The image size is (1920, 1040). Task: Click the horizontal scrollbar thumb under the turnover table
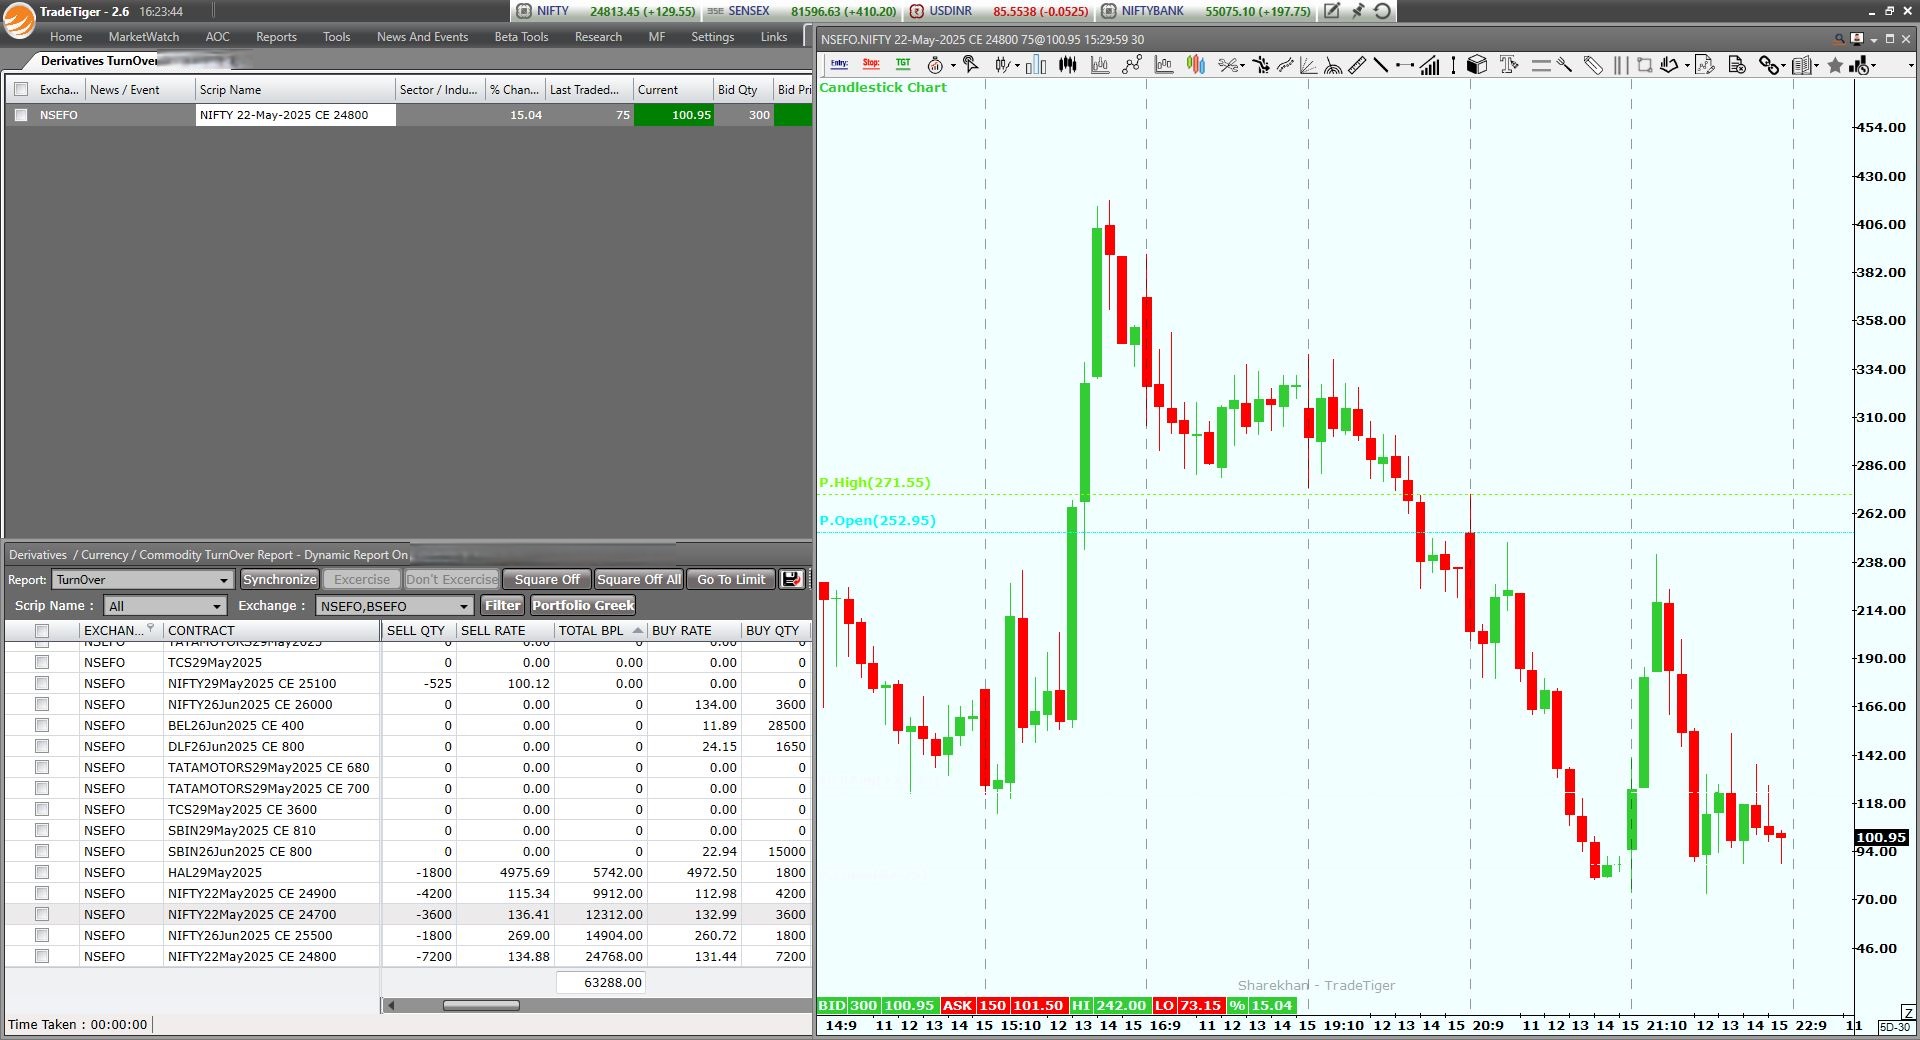[x=481, y=1005]
